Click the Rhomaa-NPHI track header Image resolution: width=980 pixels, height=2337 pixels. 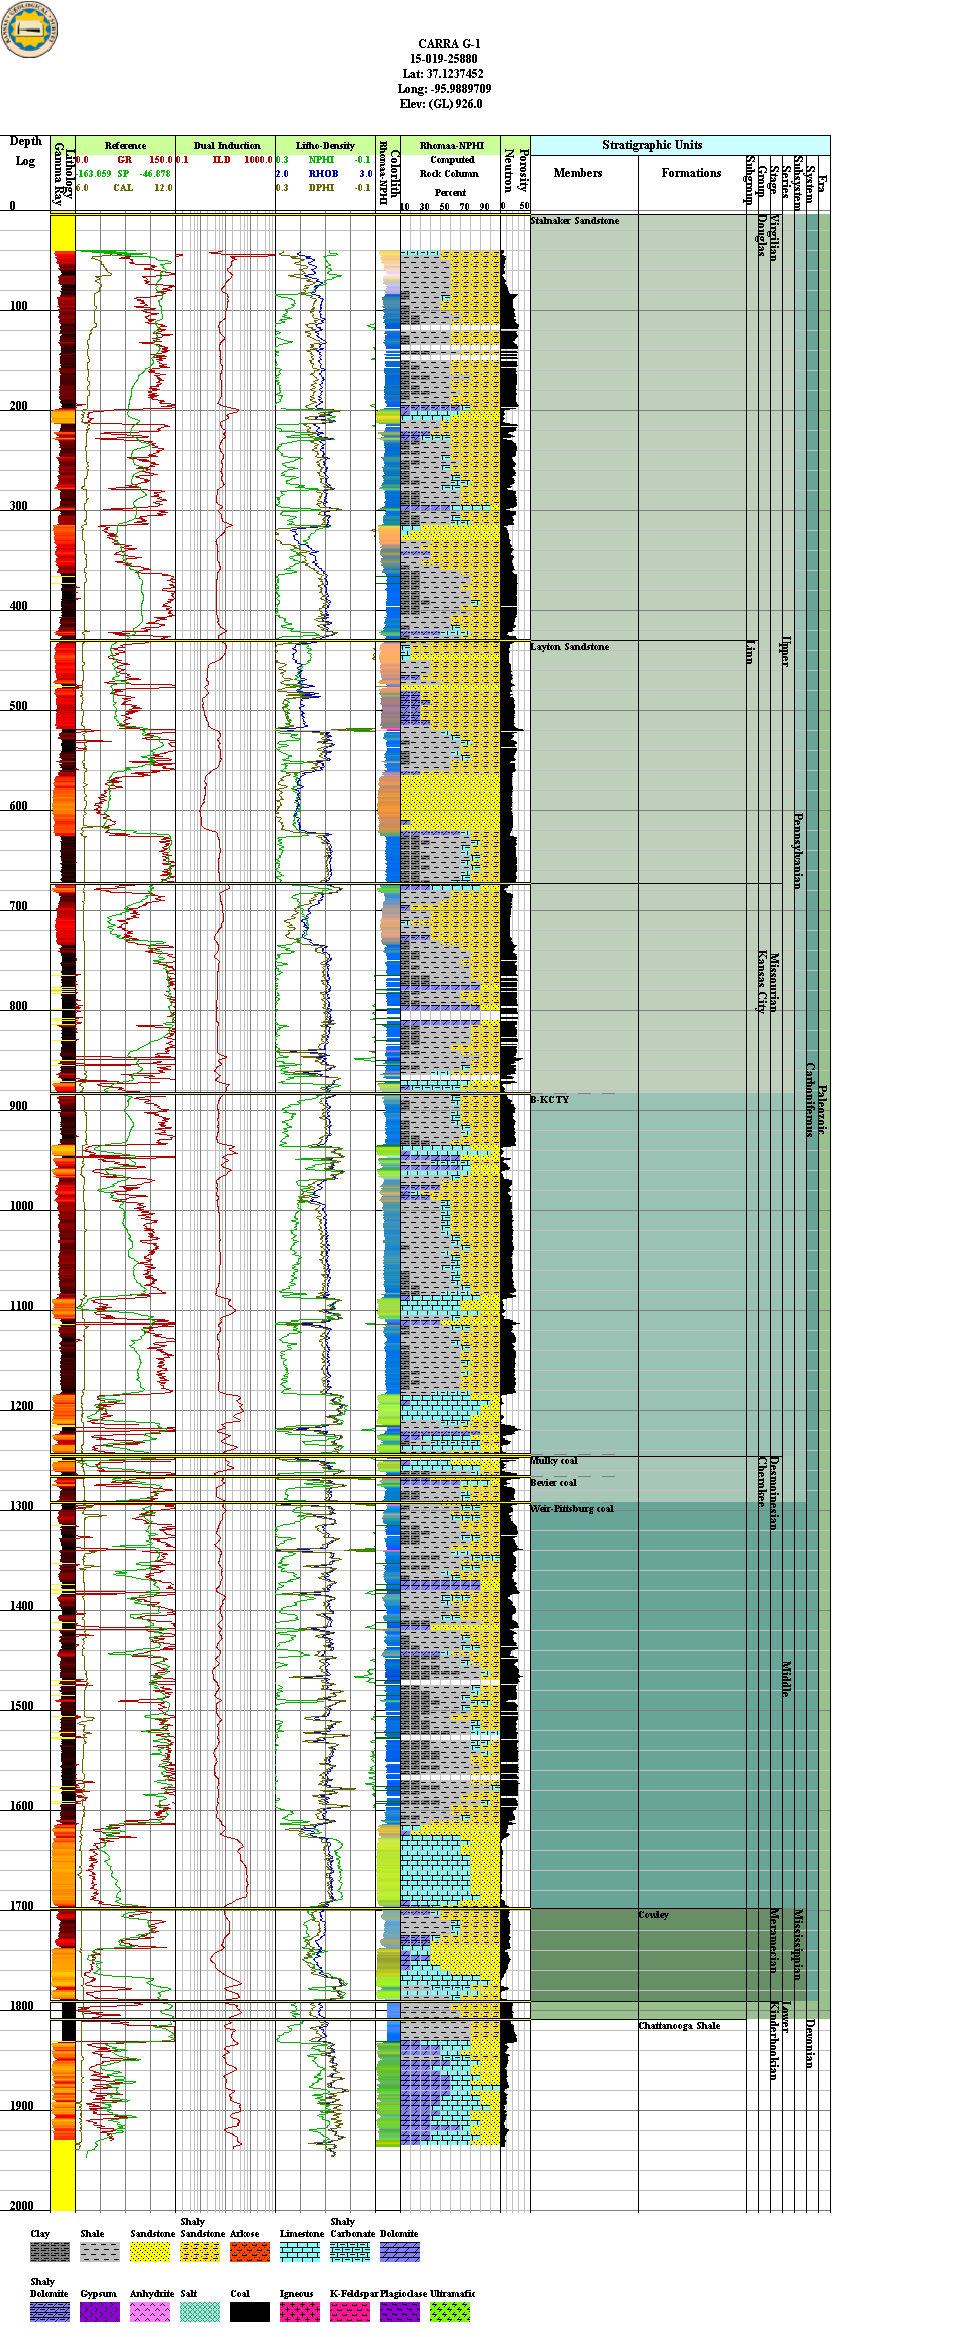point(451,145)
